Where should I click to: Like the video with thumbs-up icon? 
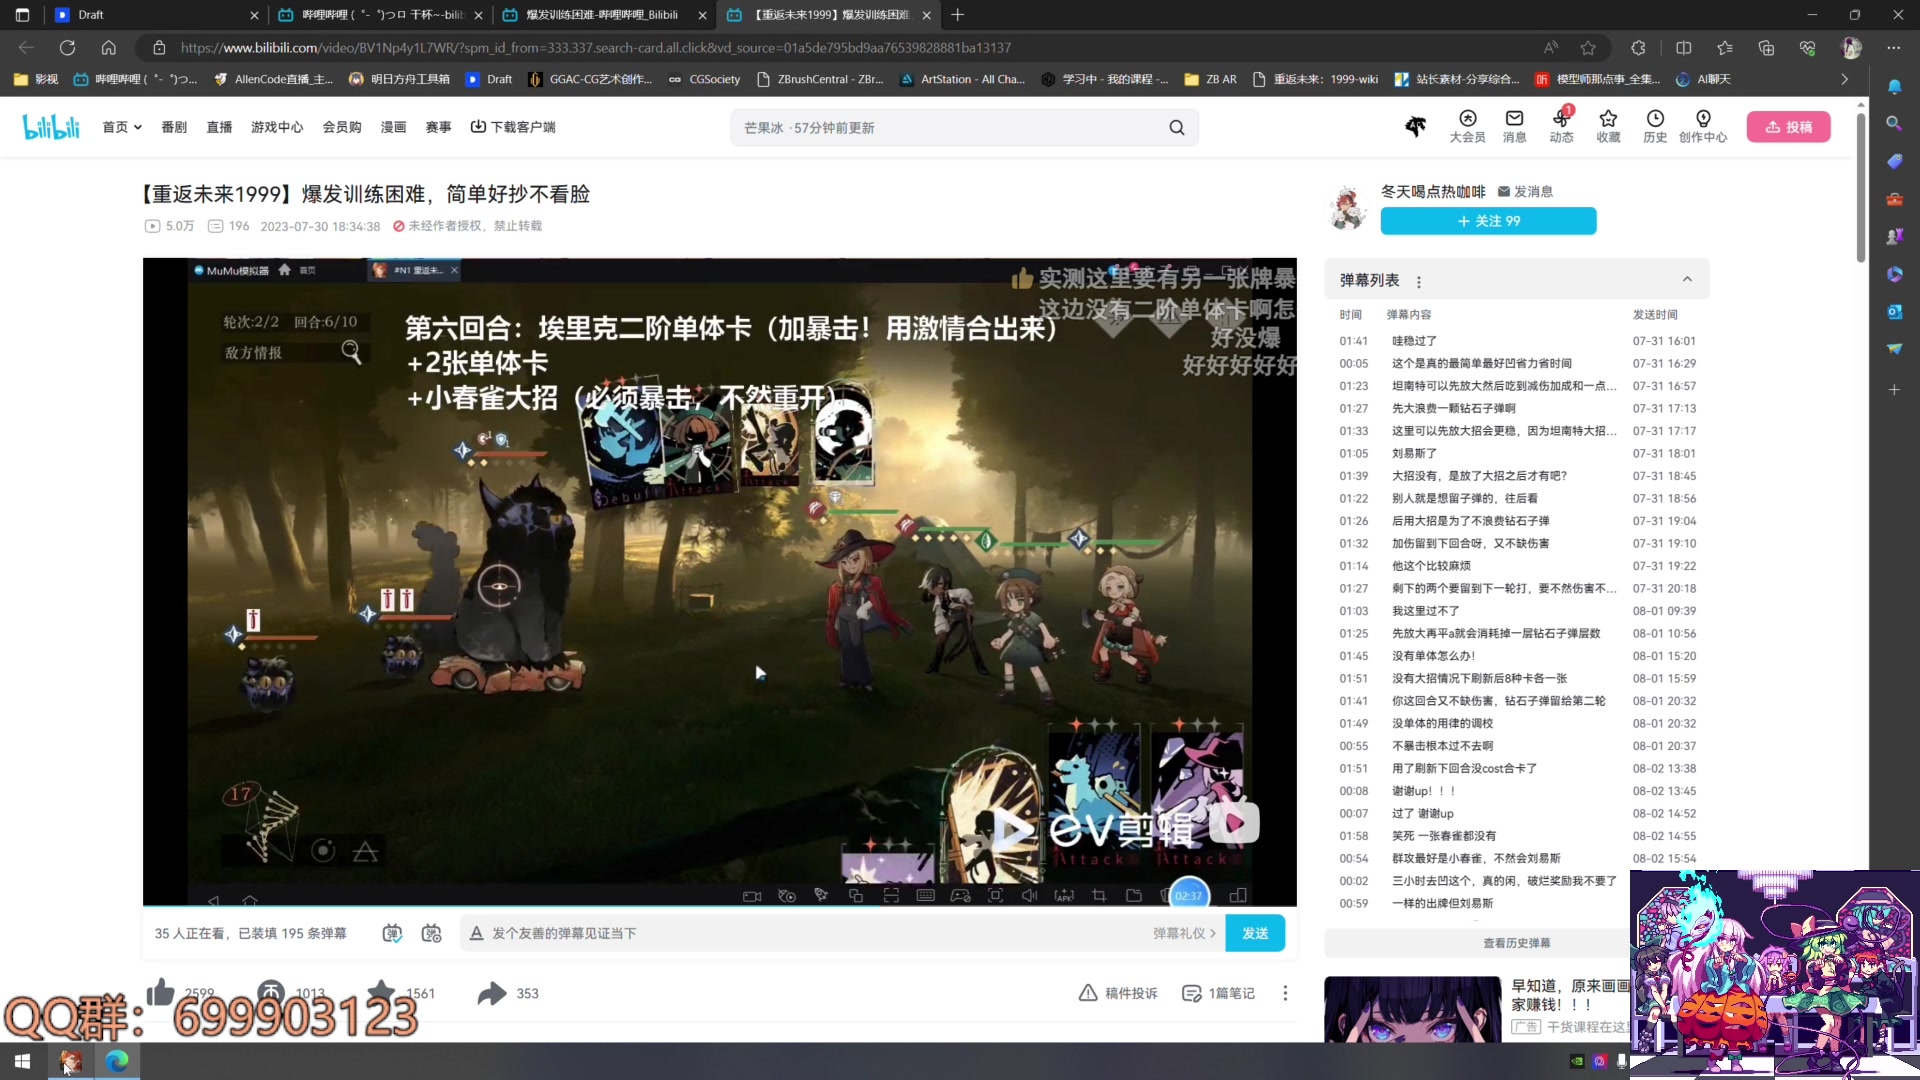160,992
